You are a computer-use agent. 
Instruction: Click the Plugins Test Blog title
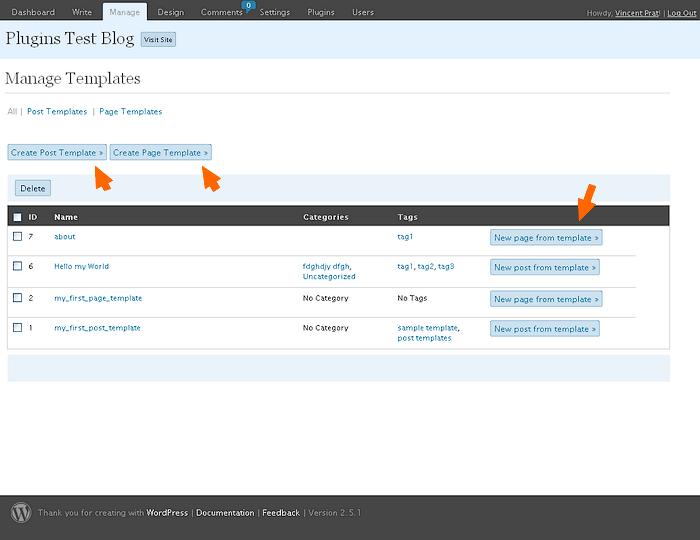pyautogui.click(x=70, y=38)
